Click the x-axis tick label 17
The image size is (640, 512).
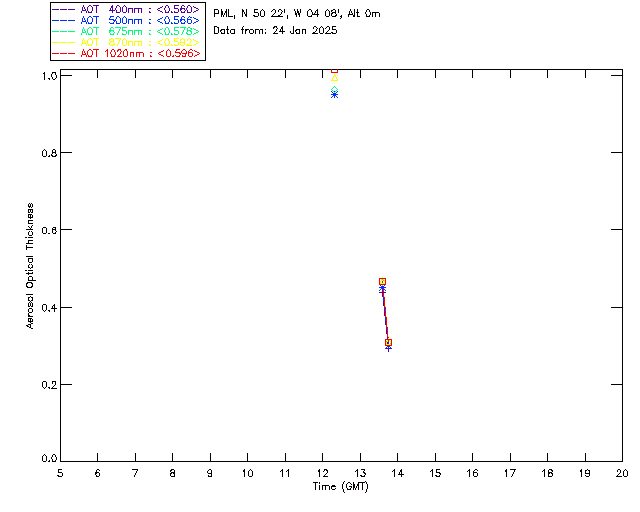[510, 473]
